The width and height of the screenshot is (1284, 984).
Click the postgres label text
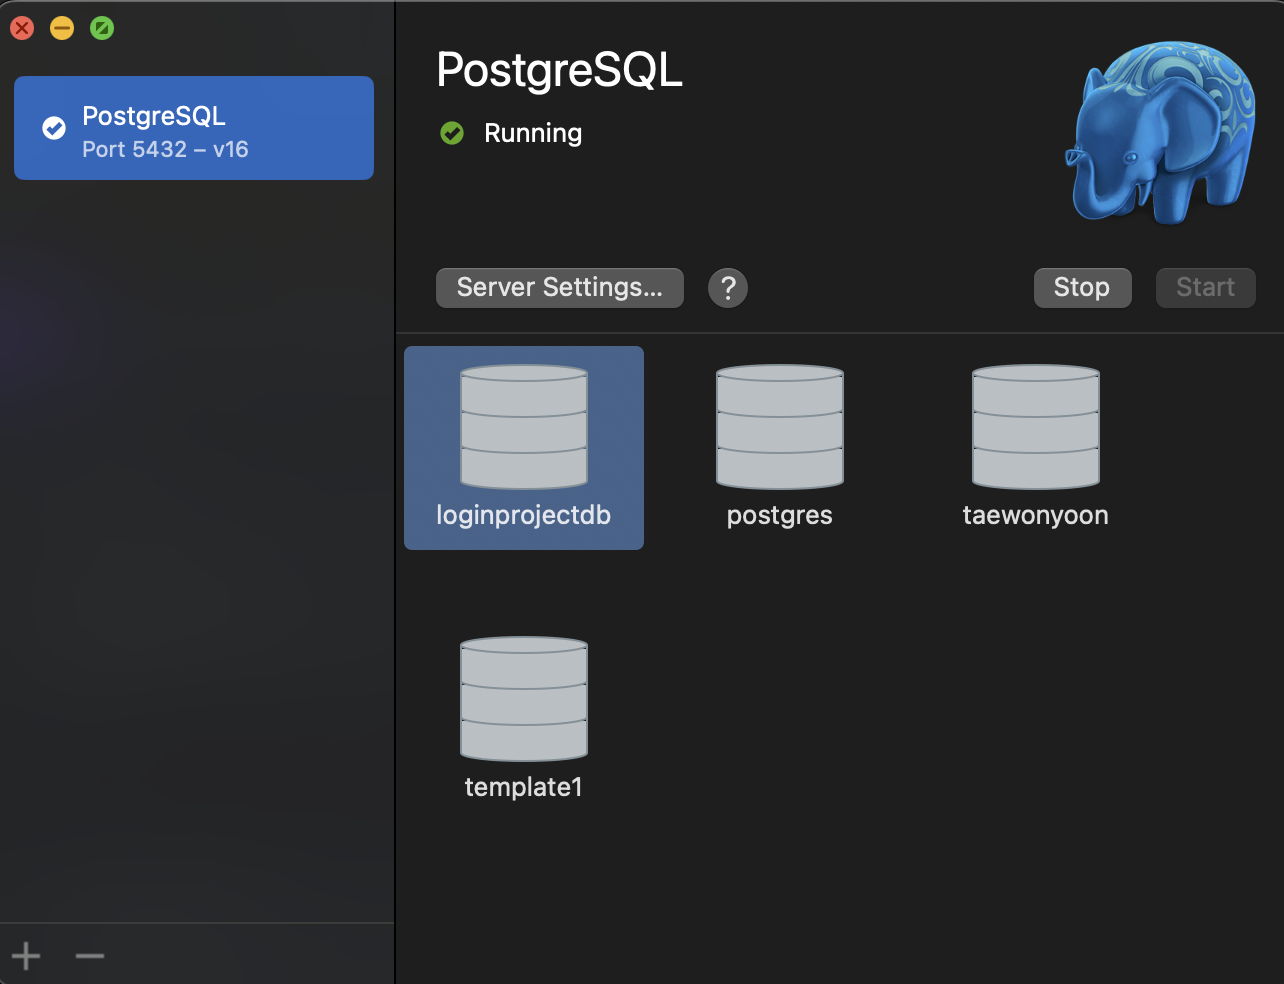click(780, 517)
